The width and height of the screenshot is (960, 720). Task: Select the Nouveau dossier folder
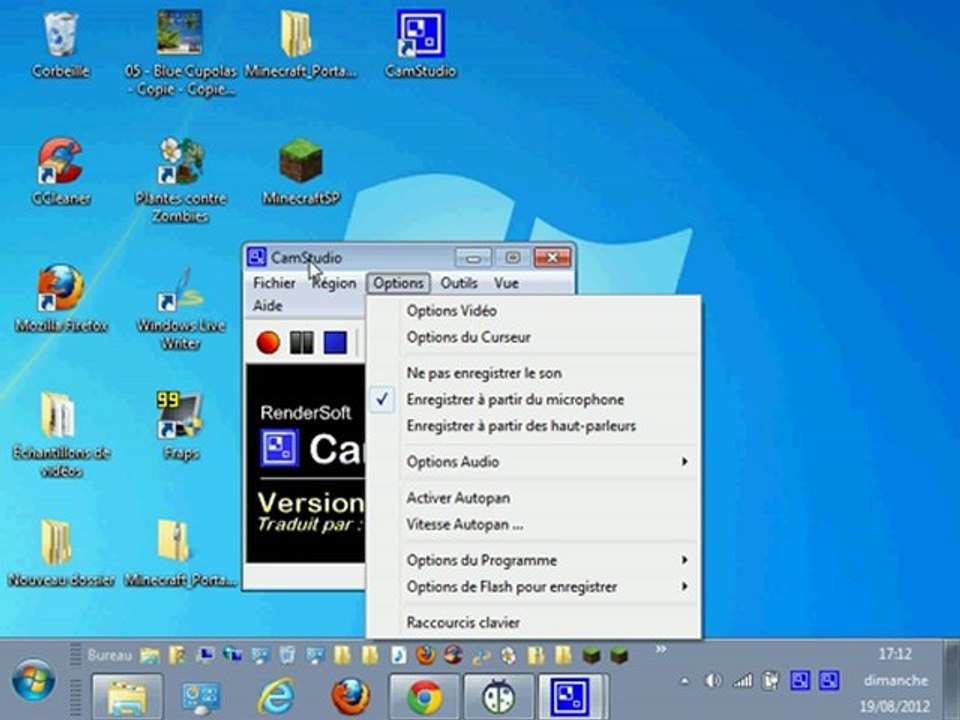(x=60, y=553)
